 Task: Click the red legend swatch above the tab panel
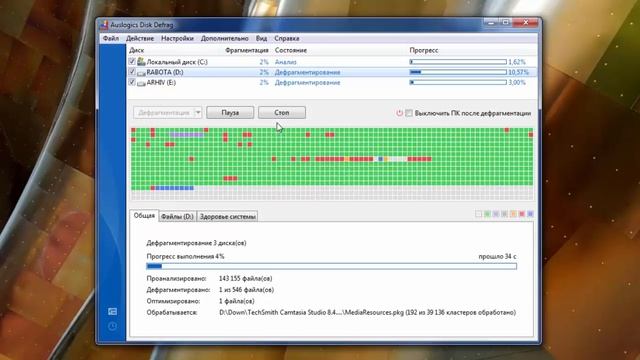click(522, 214)
